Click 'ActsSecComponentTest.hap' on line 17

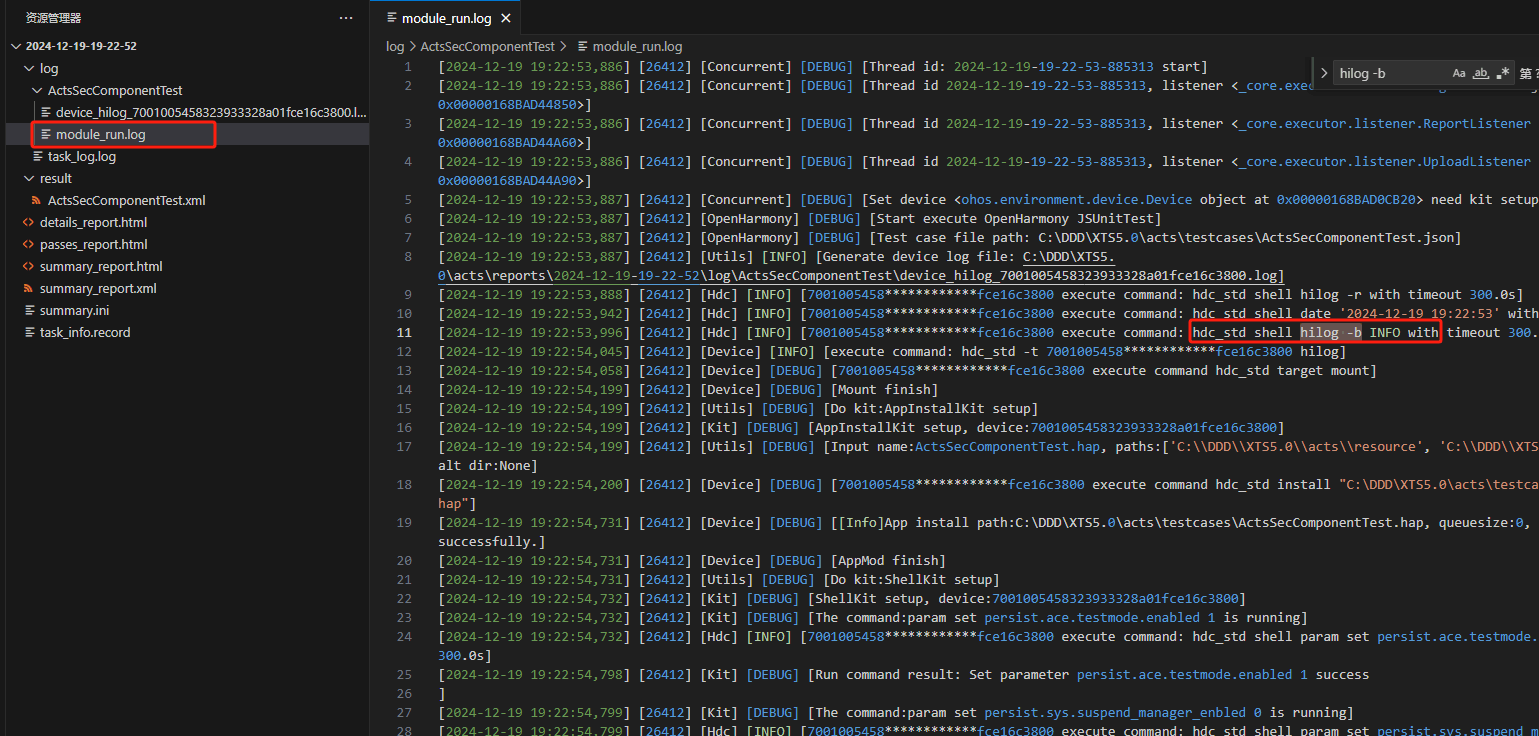click(1007, 446)
